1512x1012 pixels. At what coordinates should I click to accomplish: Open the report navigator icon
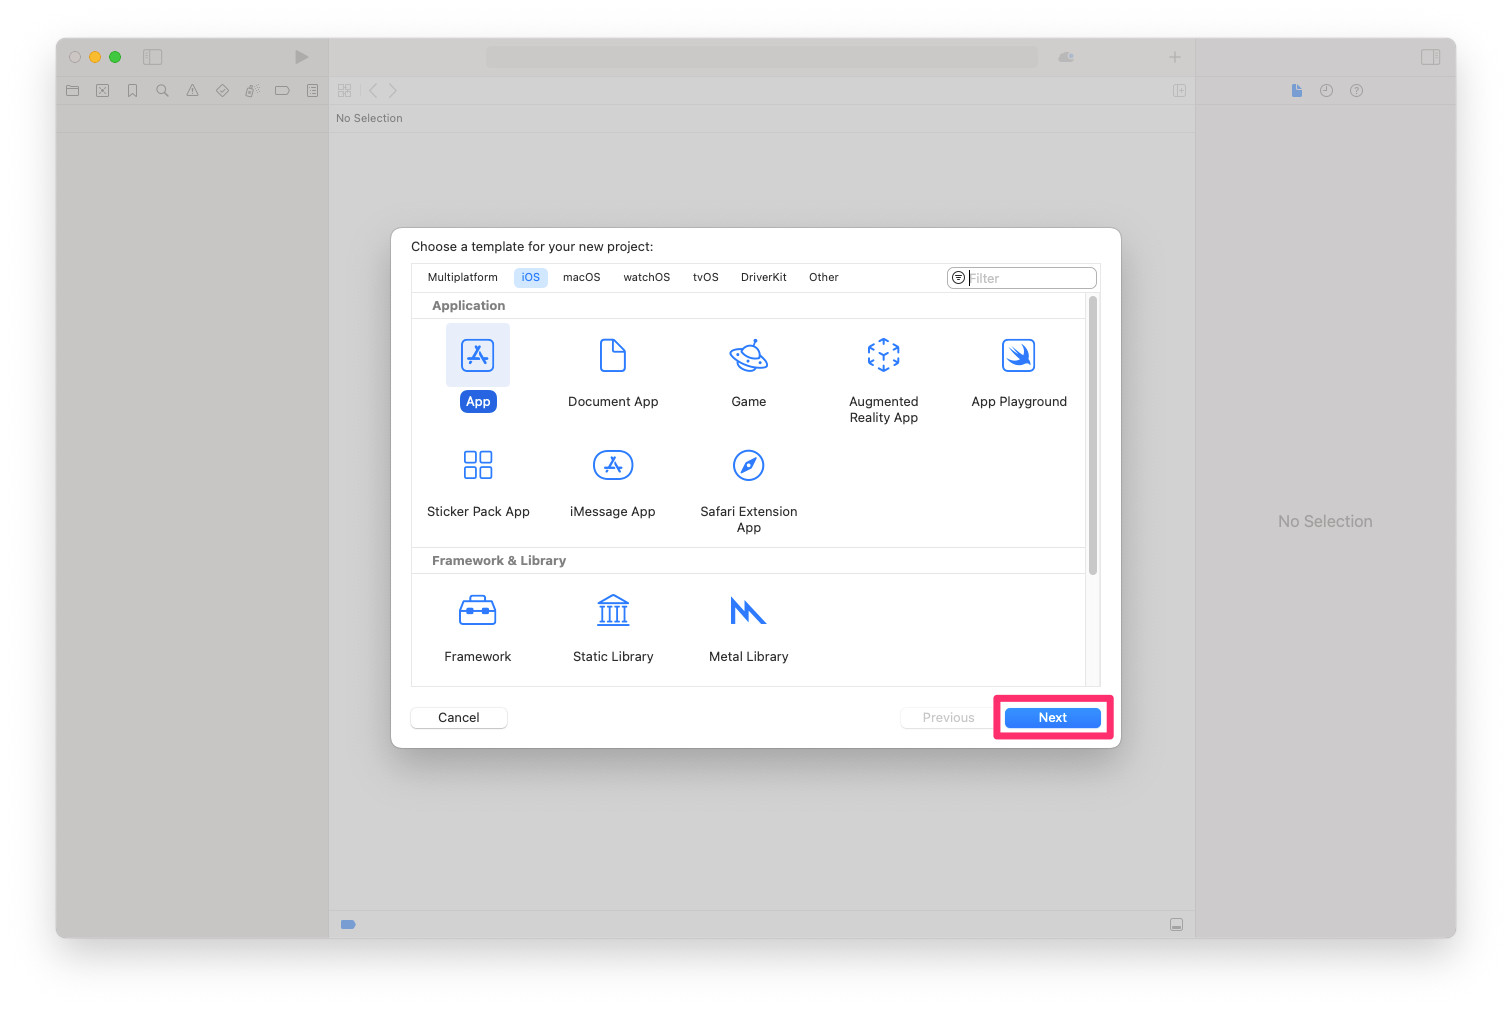click(312, 90)
